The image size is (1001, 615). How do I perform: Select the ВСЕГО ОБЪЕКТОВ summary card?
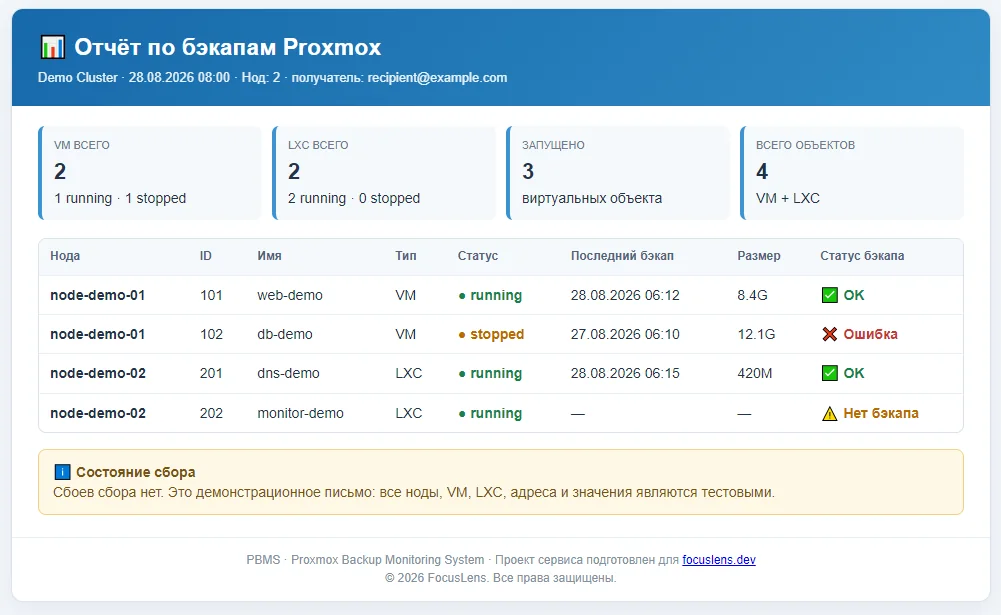(852, 173)
